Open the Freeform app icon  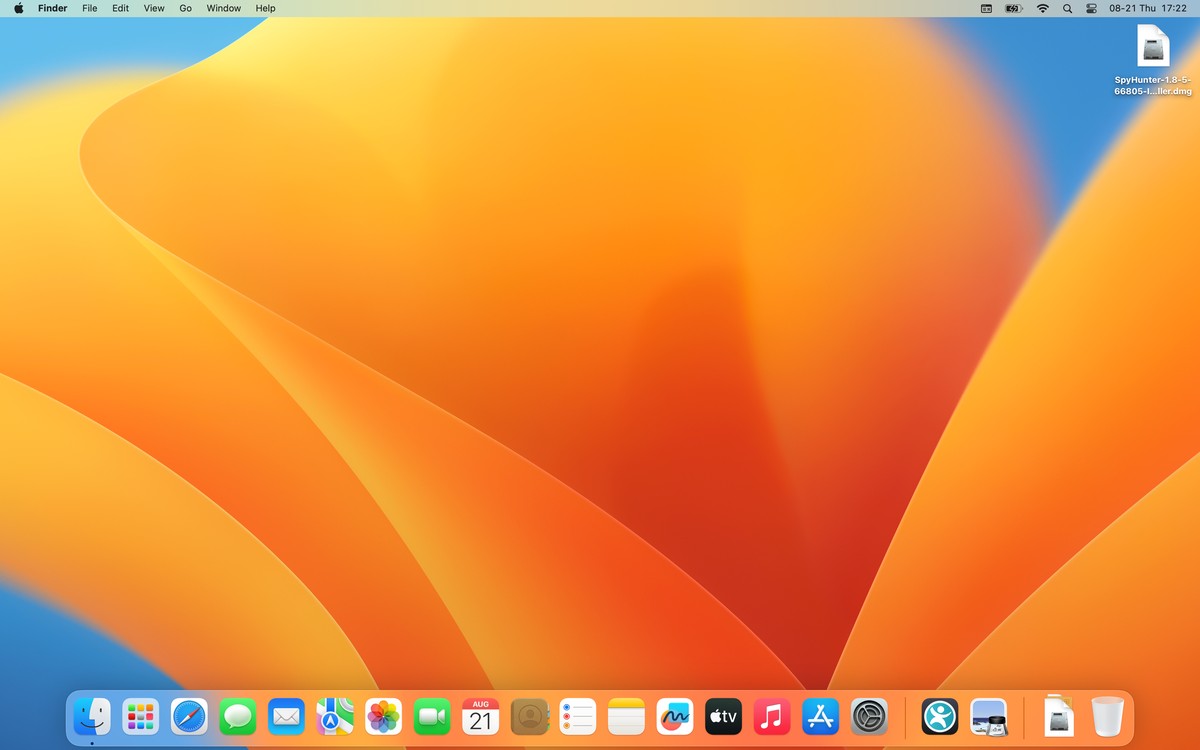pyautogui.click(x=675, y=717)
